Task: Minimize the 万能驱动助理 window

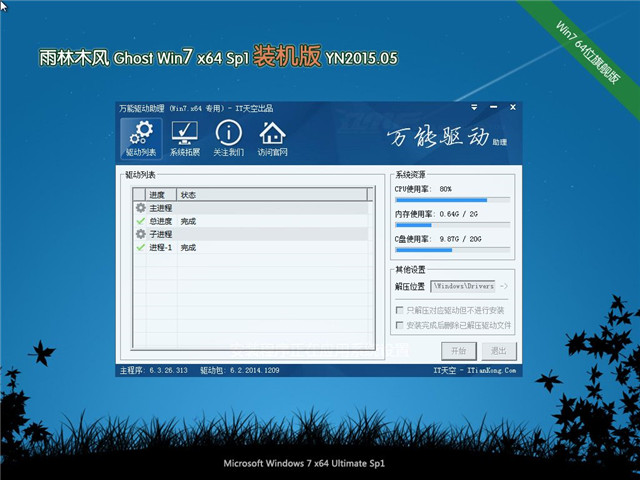Action: pyautogui.click(x=493, y=107)
